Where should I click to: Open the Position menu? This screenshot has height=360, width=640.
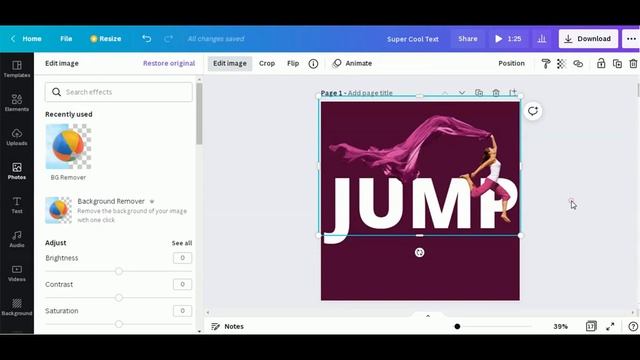[511, 63]
